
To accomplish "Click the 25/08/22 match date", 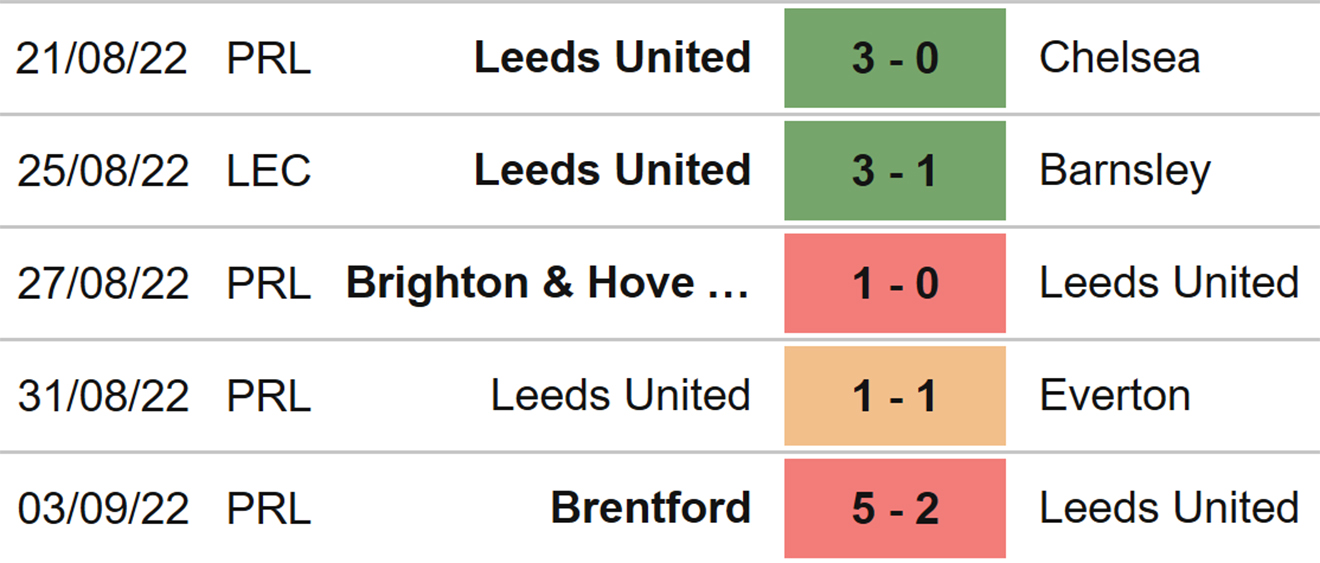I will click(x=102, y=172).
